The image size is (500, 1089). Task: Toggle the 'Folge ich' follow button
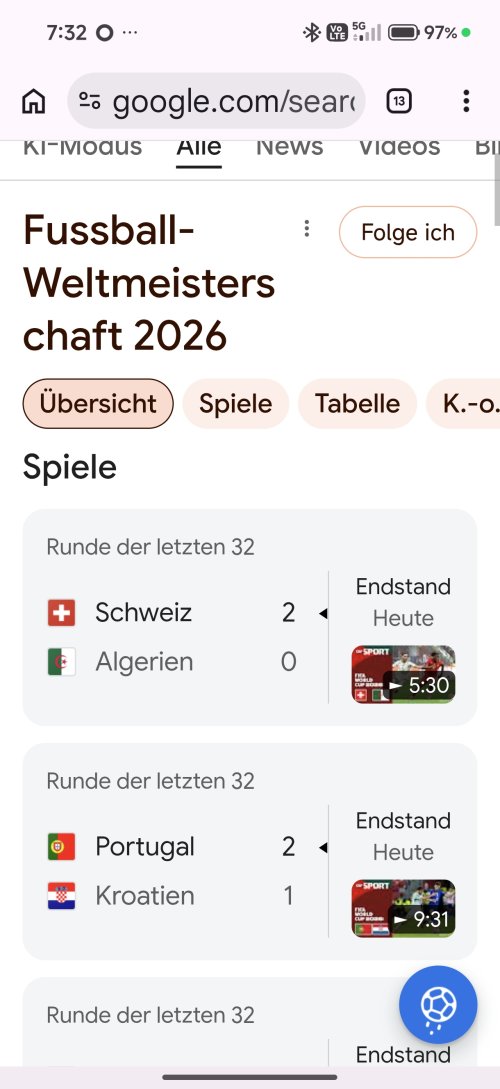pos(408,232)
